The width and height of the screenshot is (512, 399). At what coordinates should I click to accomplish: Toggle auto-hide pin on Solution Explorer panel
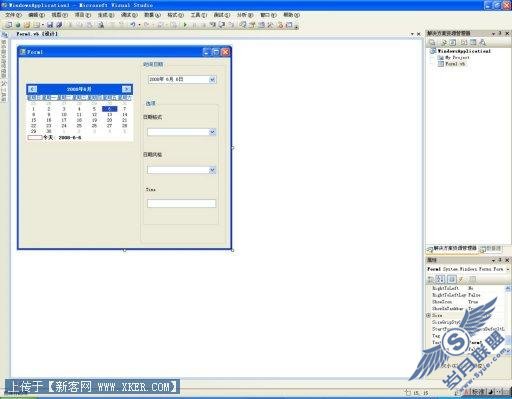(x=500, y=33)
